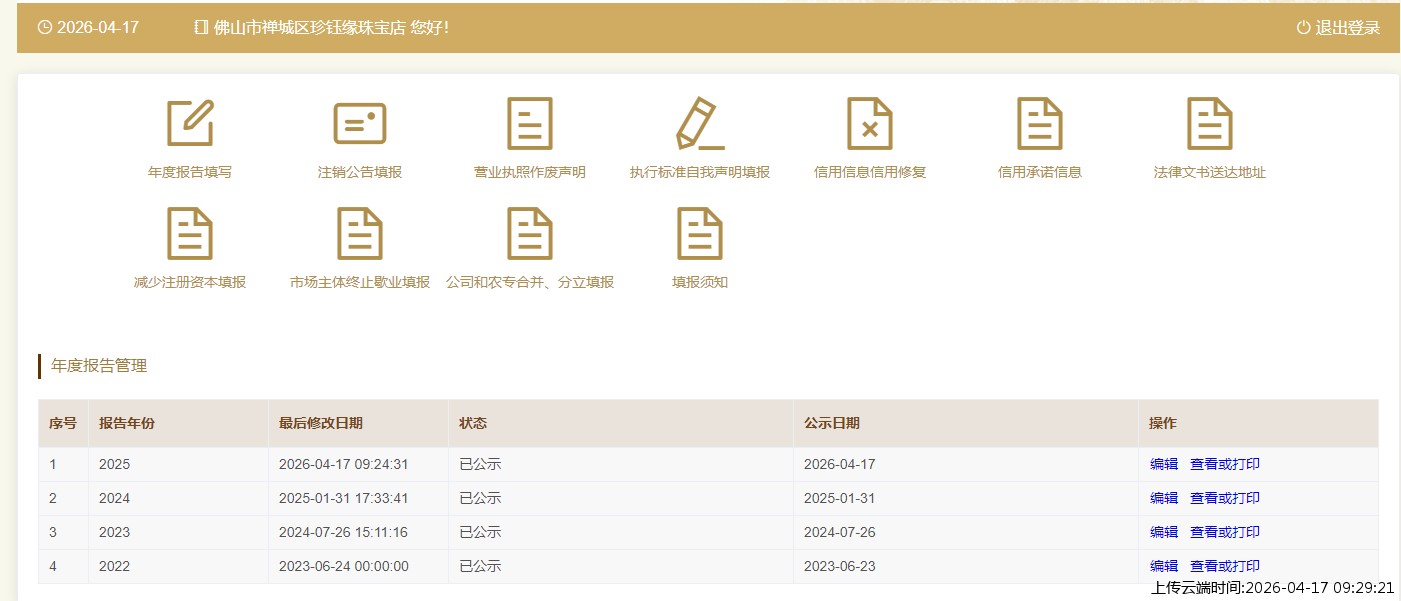The image size is (1401, 601).
Task: Click 退出登录 to log out
Action: pos(1338,28)
